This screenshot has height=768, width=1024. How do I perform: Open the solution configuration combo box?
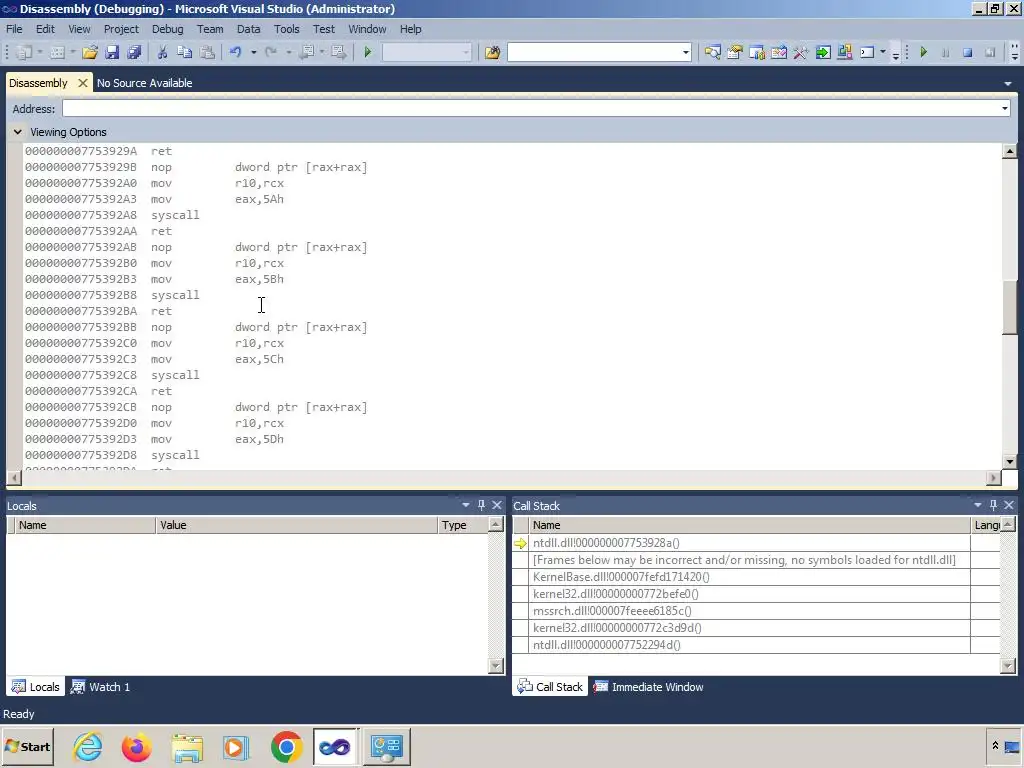[426, 52]
